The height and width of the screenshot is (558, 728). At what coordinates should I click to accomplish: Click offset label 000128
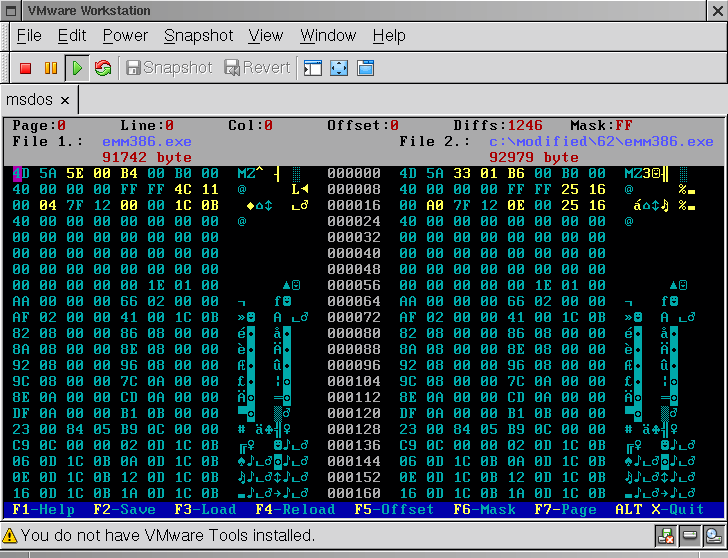pos(354,429)
